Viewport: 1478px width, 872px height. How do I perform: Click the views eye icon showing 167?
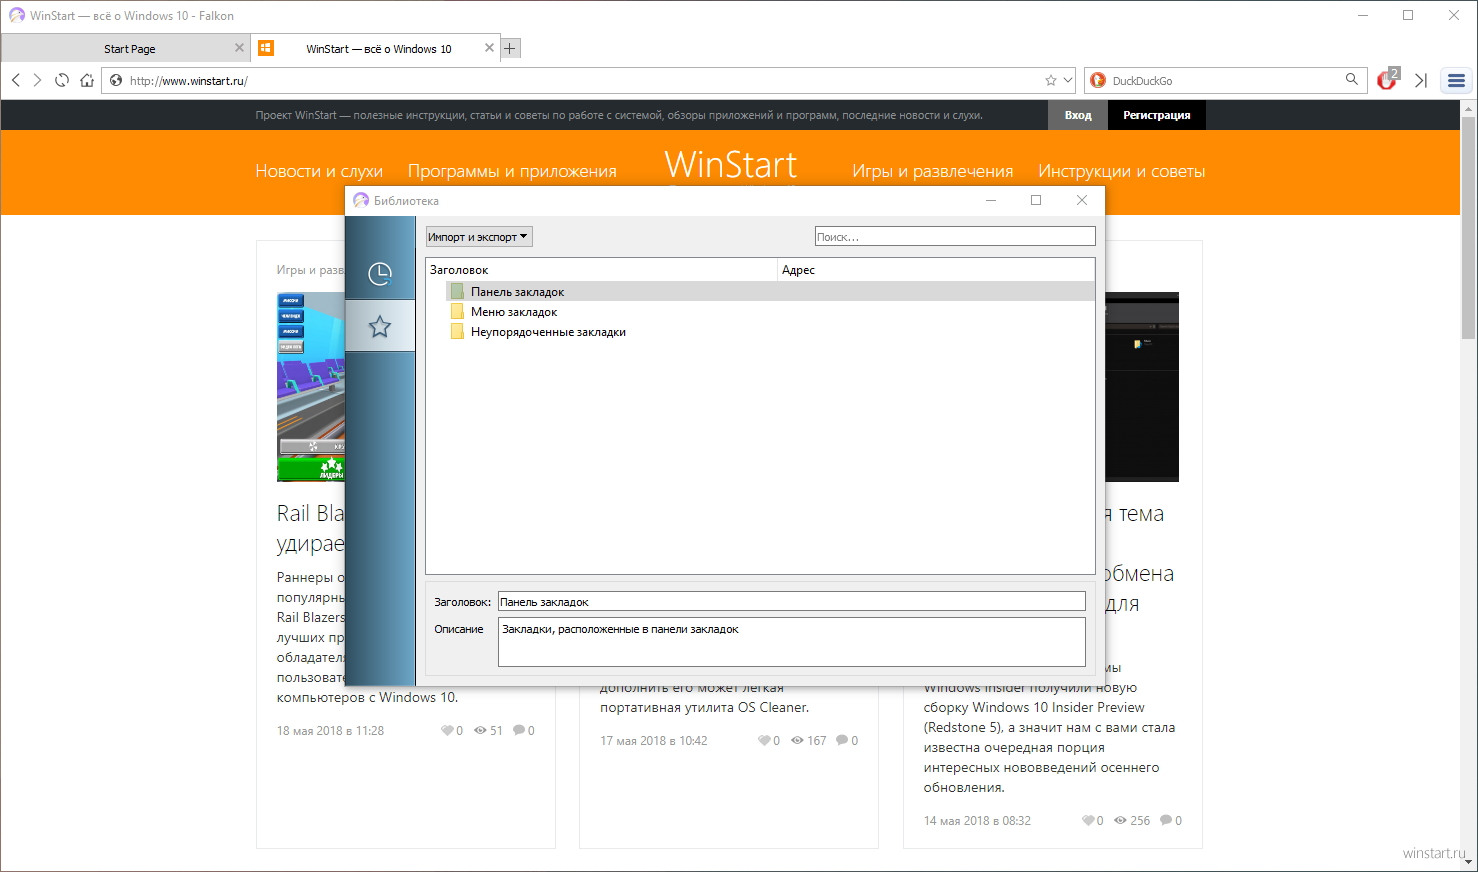click(797, 741)
